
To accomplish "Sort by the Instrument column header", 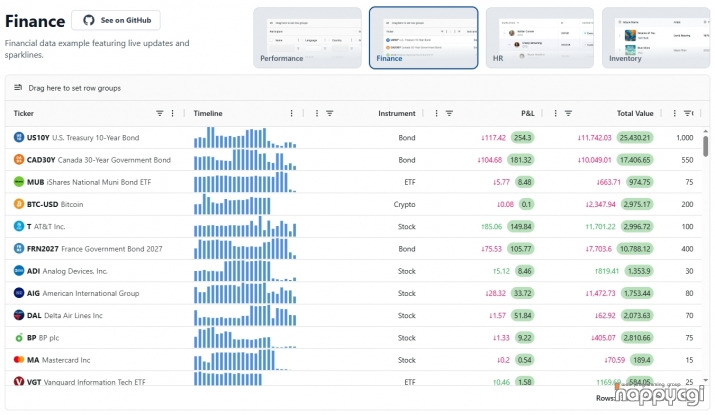I will (x=397, y=113).
